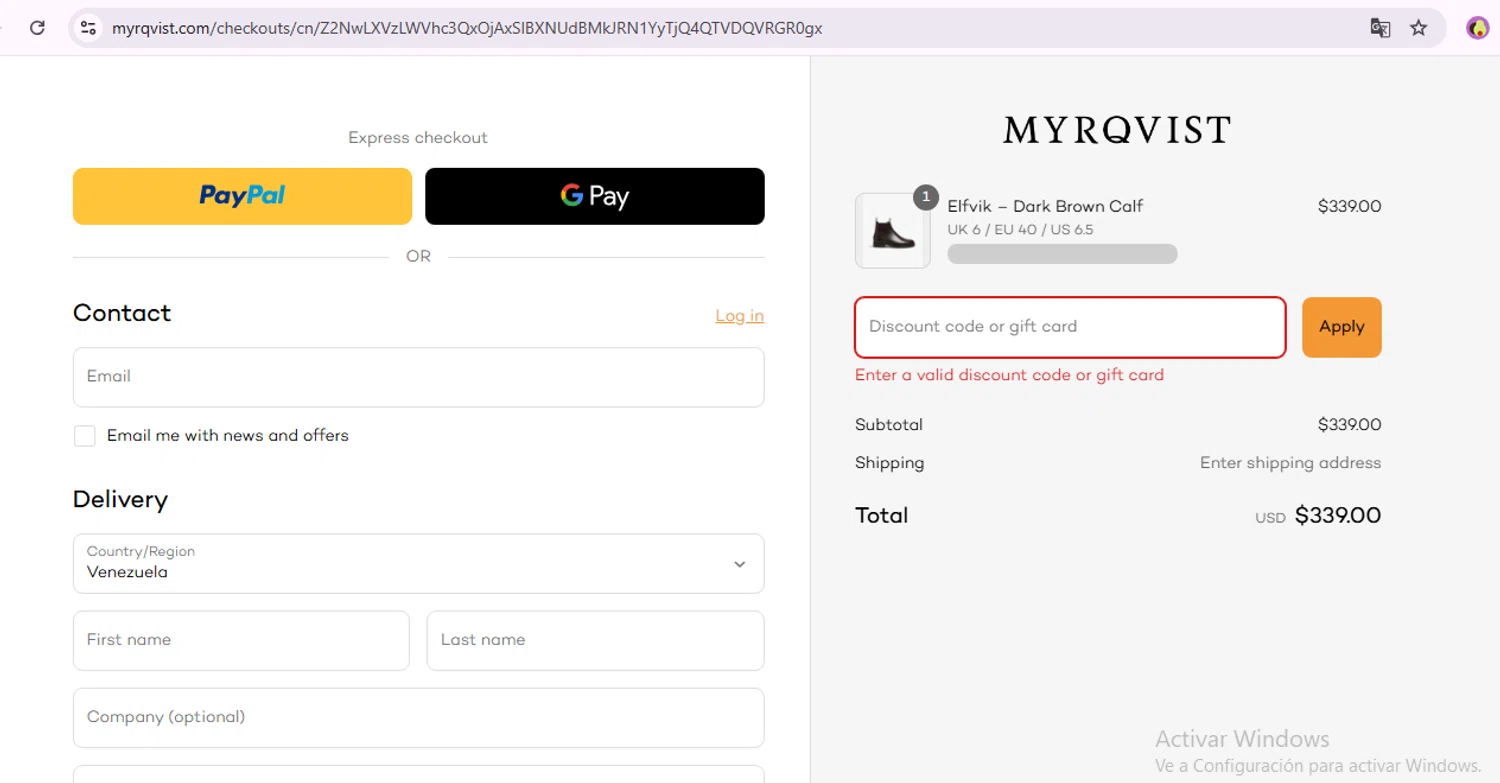Click the Express checkout heading
The image size is (1500, 783).
coord(418,138)
